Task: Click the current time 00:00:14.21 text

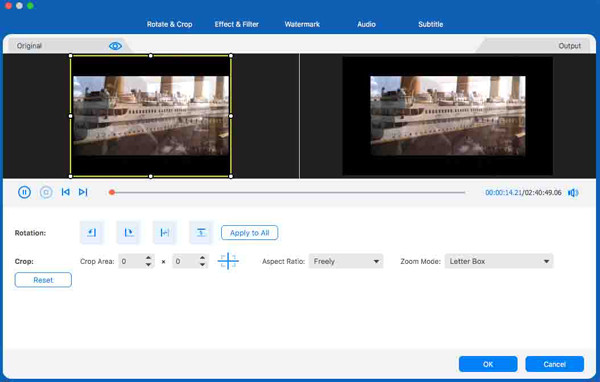Action: click(x=504, y=193)
